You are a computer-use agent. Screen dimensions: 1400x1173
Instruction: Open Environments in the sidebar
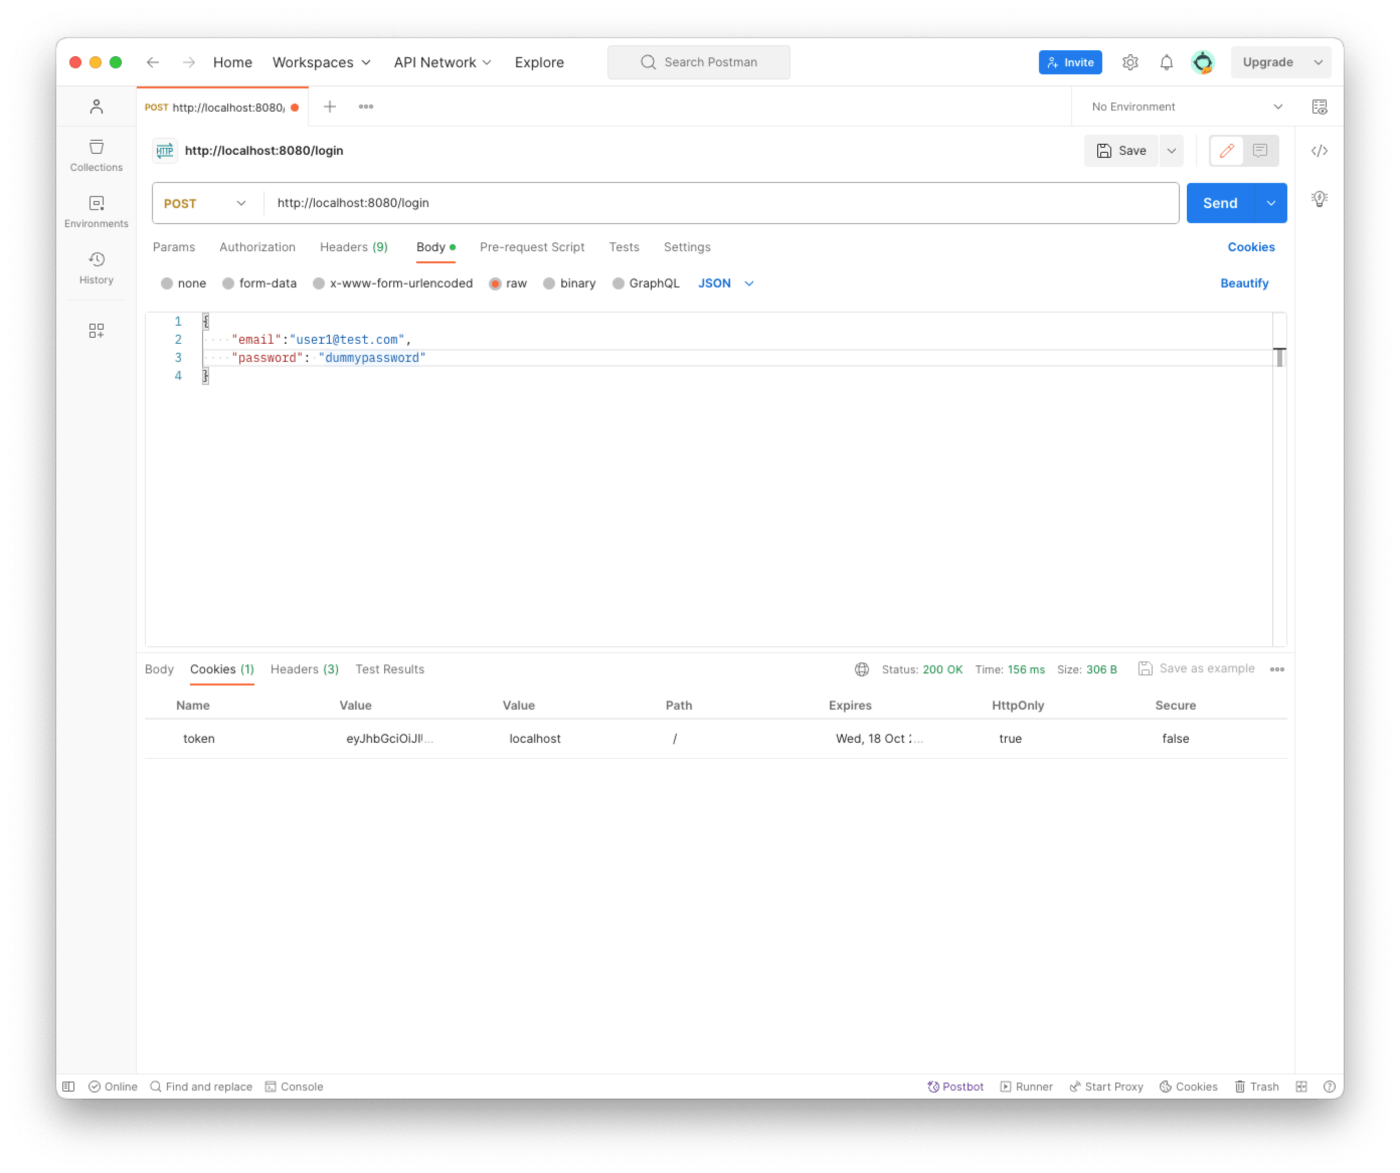(96, 212)
